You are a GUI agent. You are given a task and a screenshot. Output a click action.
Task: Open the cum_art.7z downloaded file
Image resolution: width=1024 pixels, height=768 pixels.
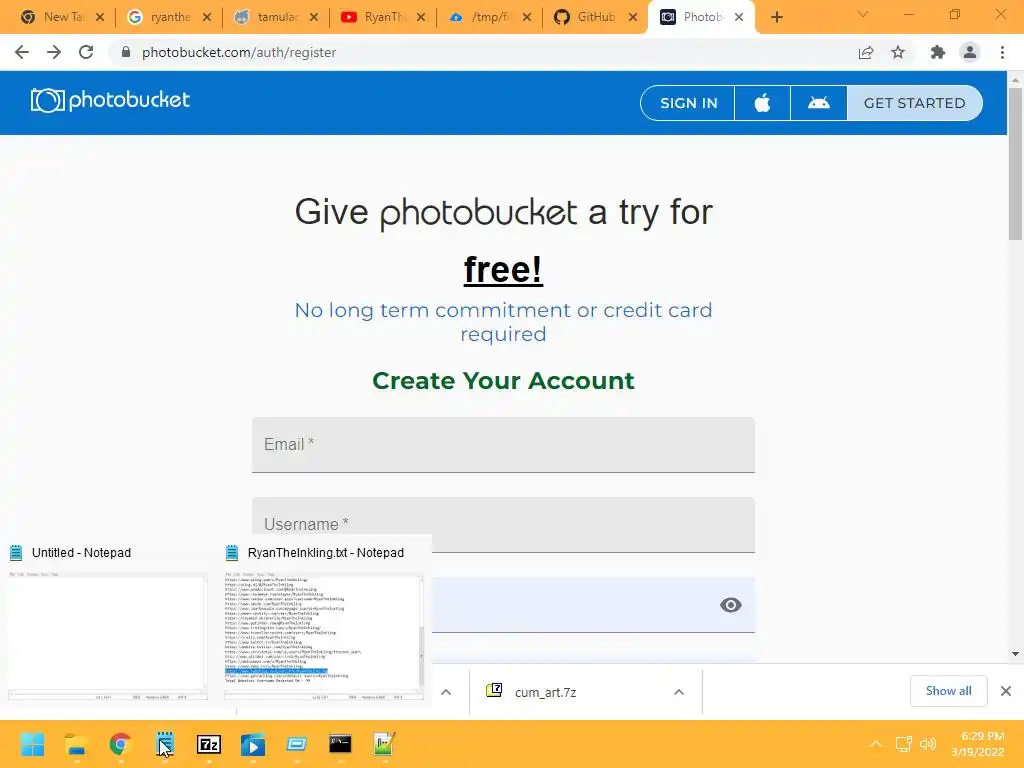coord(545,692)
